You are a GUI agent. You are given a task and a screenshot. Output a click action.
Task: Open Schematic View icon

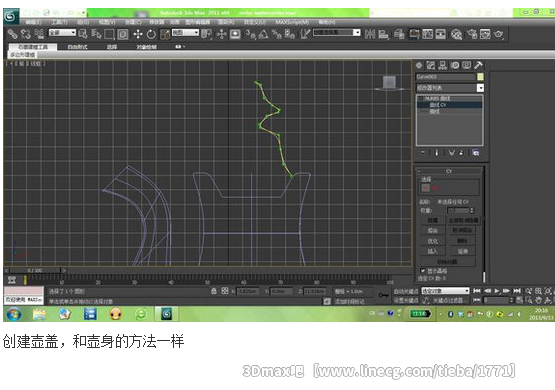point(441,34)
